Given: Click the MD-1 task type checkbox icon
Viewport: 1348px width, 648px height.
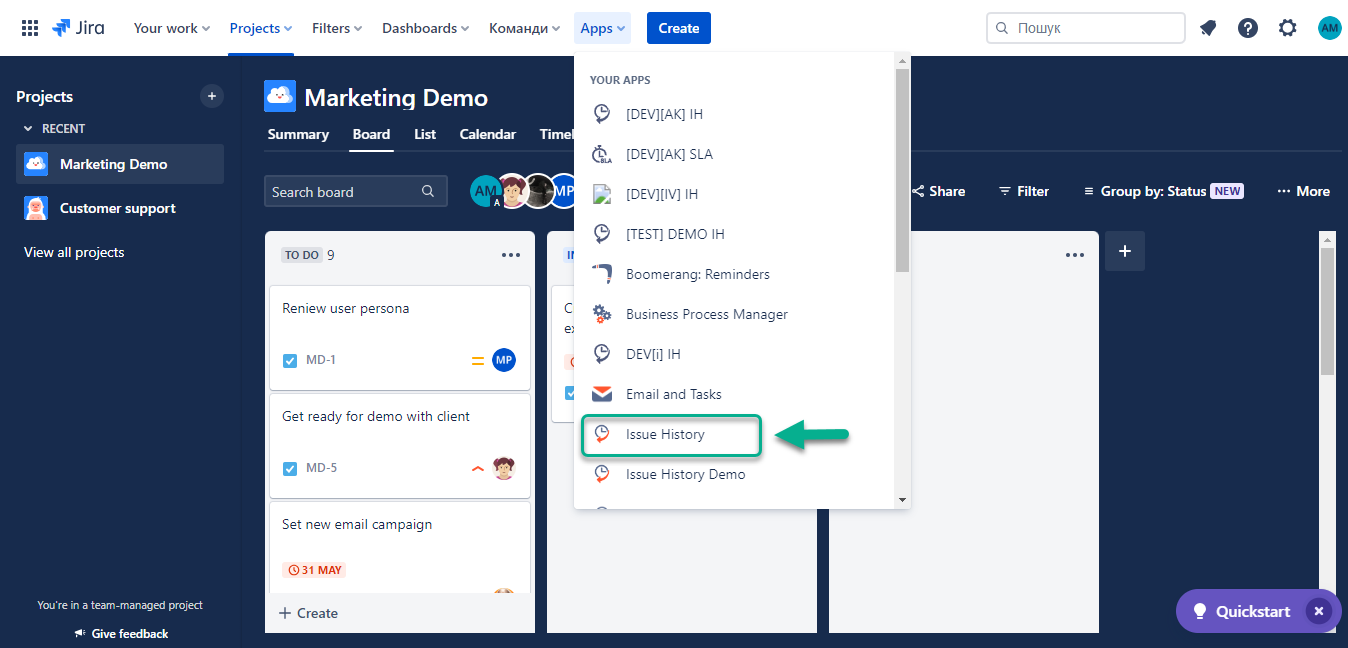Looking at the screenshot, I should click(x=290, y=360).
